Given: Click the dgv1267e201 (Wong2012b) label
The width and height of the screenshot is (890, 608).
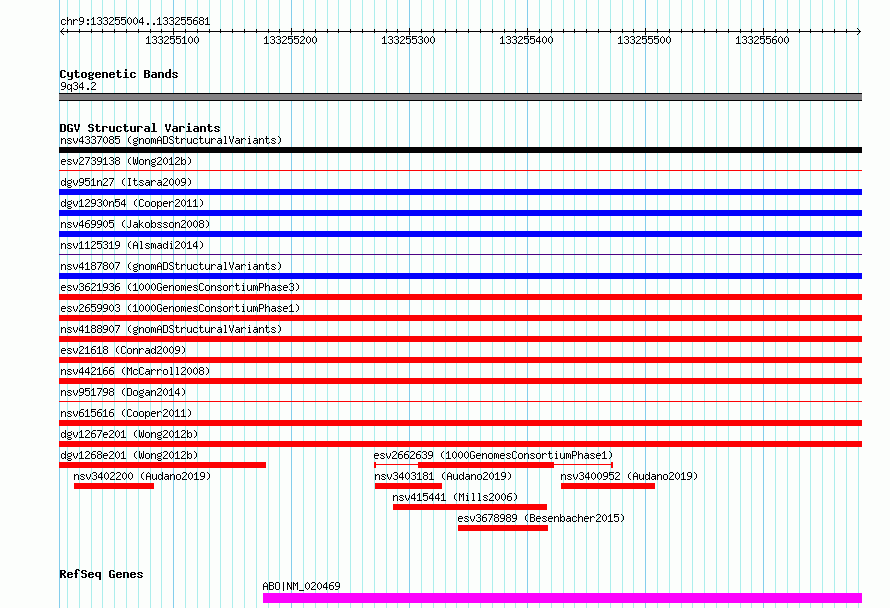Looking at the screenshot, I should tap(129, 434).
